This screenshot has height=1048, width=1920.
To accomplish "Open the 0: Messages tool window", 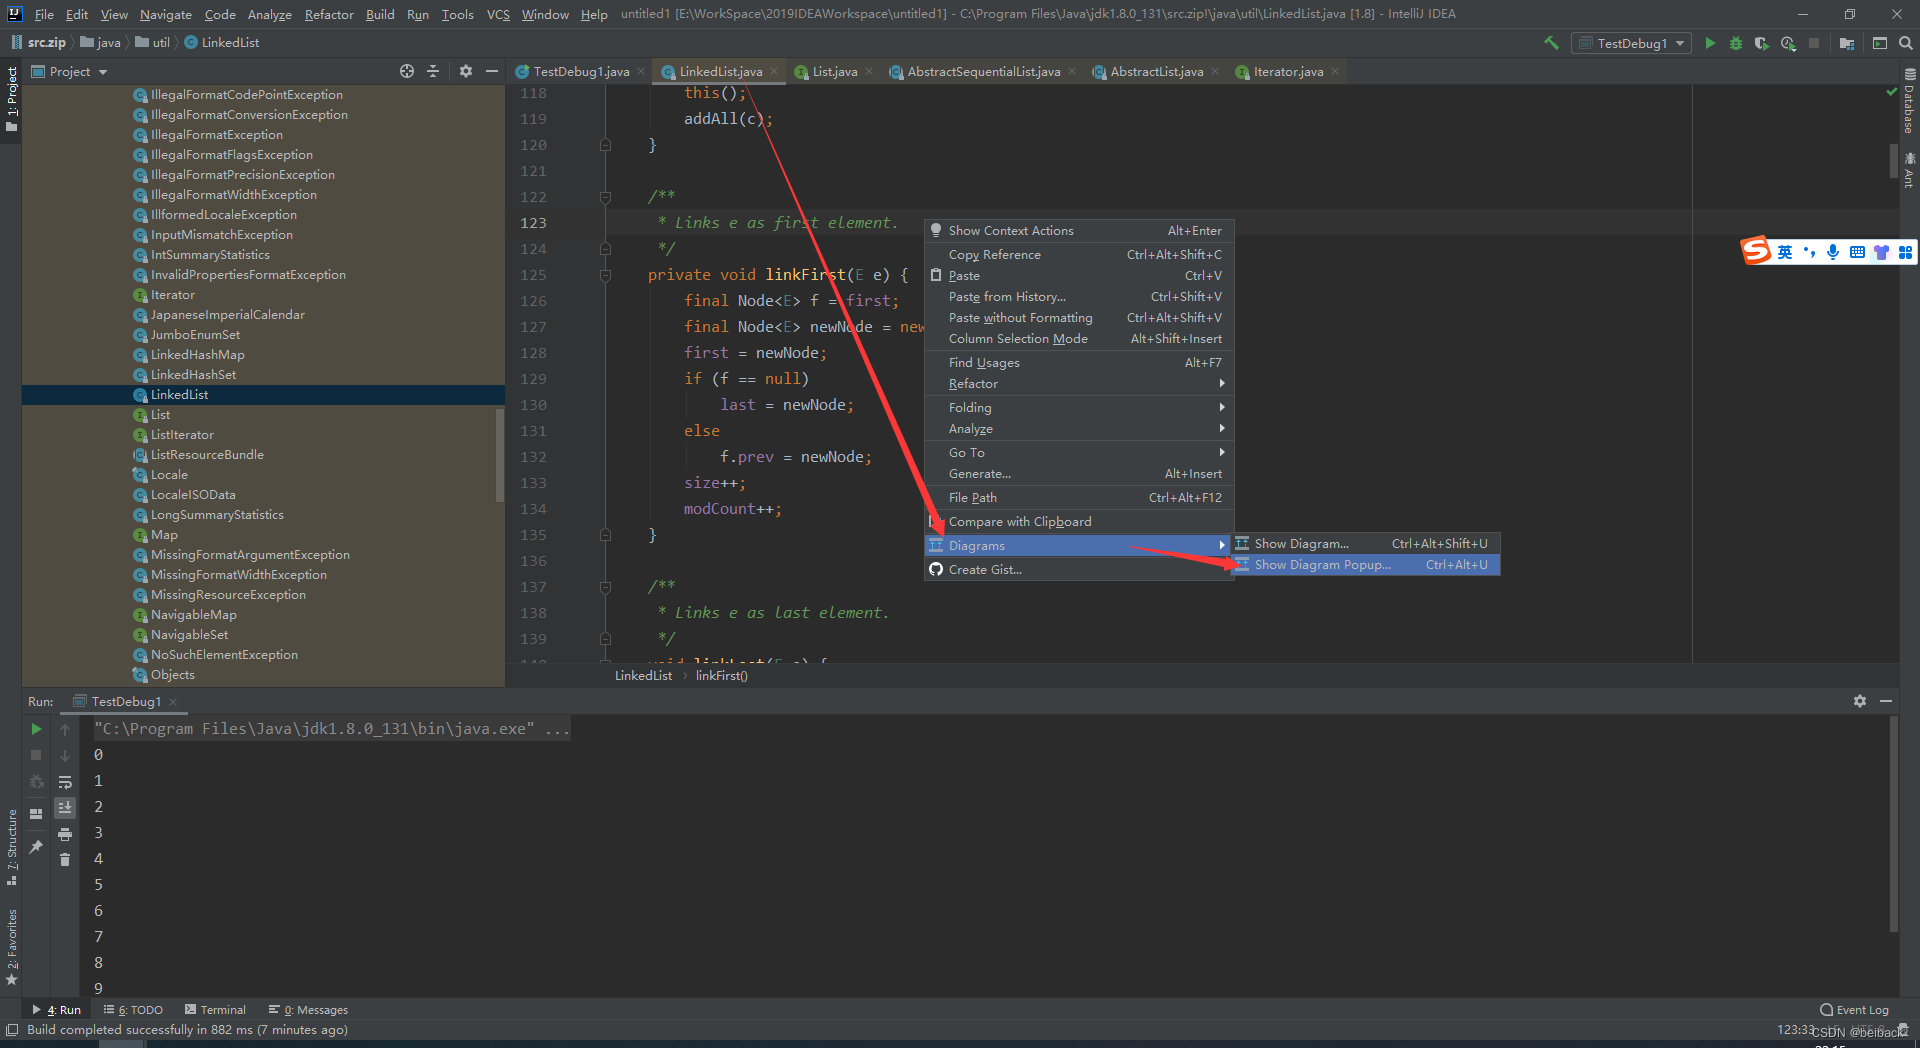I will [x=308, y=1010].
